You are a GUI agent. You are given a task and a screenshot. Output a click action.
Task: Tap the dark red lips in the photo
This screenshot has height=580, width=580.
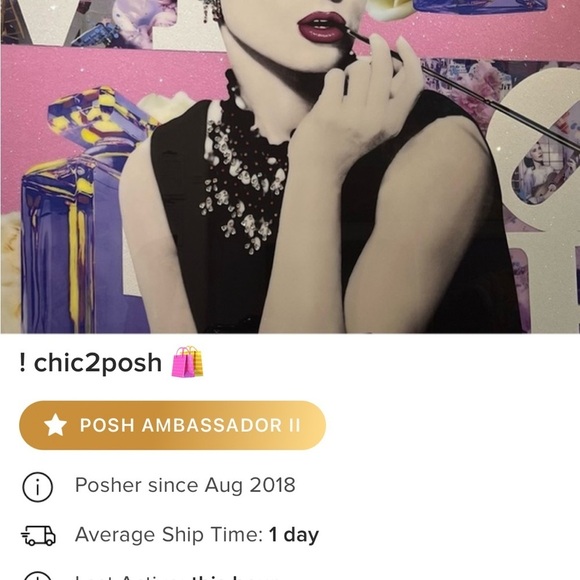pyautogui.click(x=323, y=27)
